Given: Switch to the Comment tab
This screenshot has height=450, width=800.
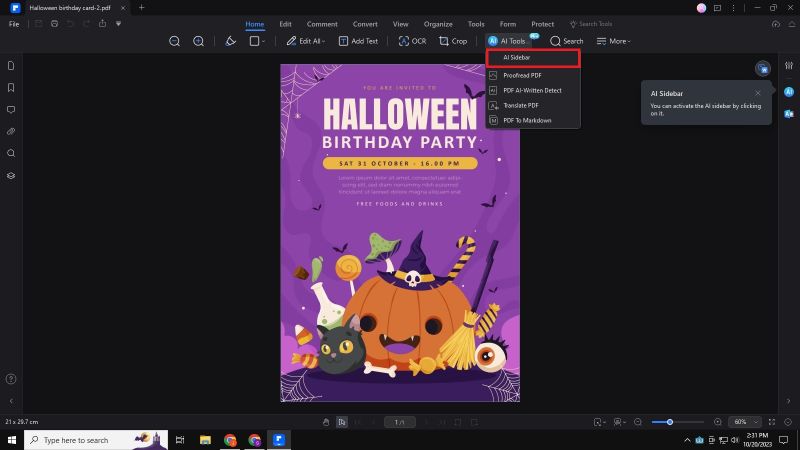Looking at the screenshot, I should pos(322,24).
